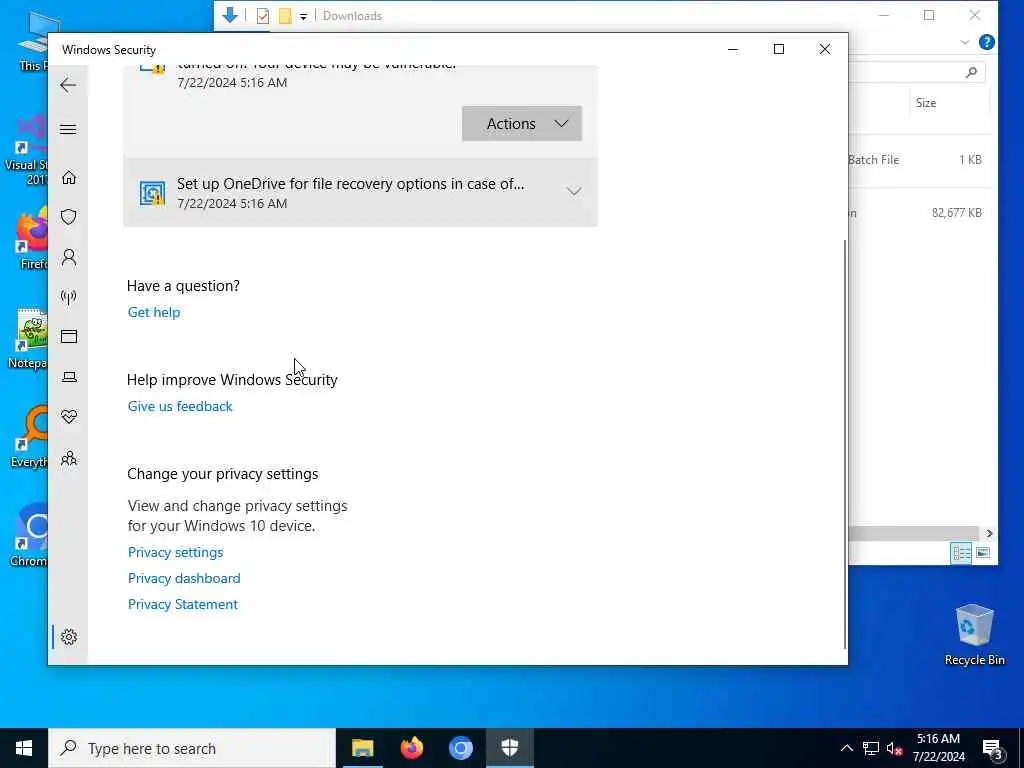Open Firefox from the taskbar

(x=411, y=748)
